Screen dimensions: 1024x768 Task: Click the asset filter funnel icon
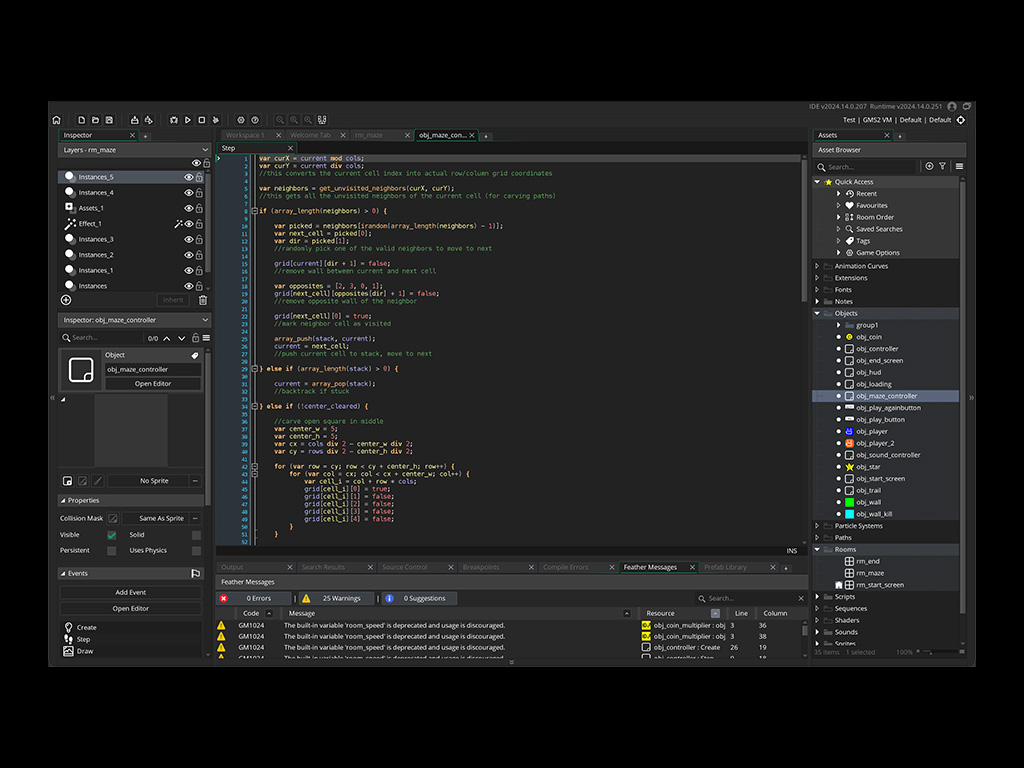point(942,166)
